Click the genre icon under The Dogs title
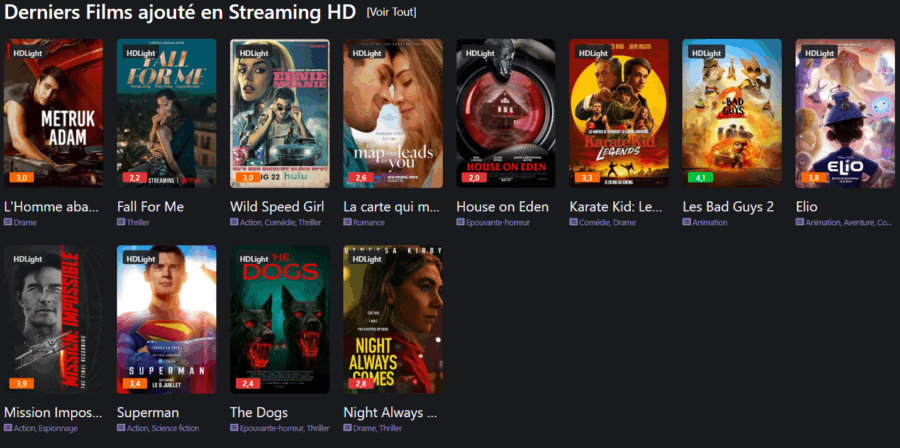The image size is (900, 448). click(234, 428)
